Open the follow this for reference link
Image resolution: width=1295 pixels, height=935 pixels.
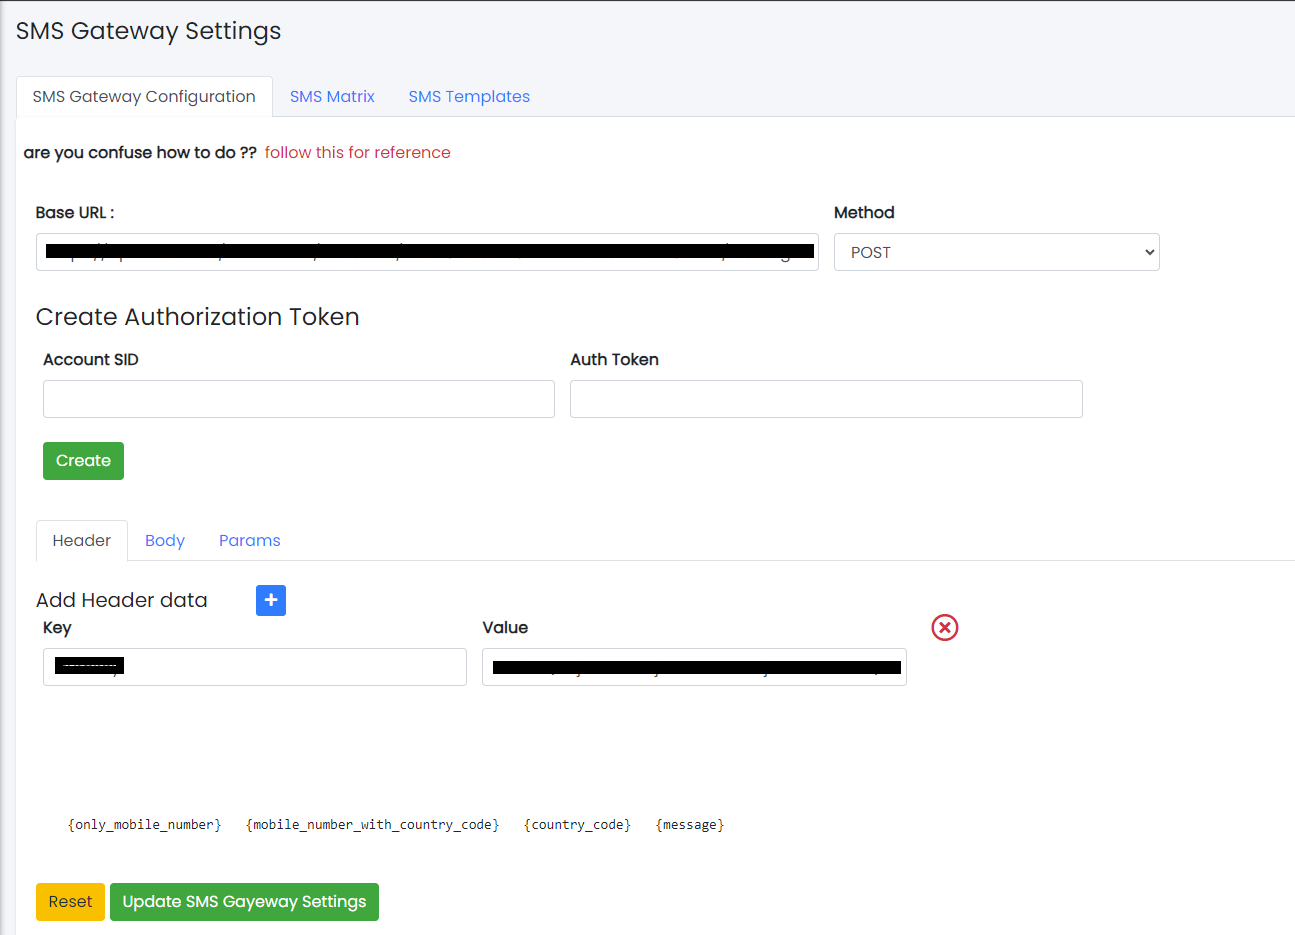click(x=357, y=153)
